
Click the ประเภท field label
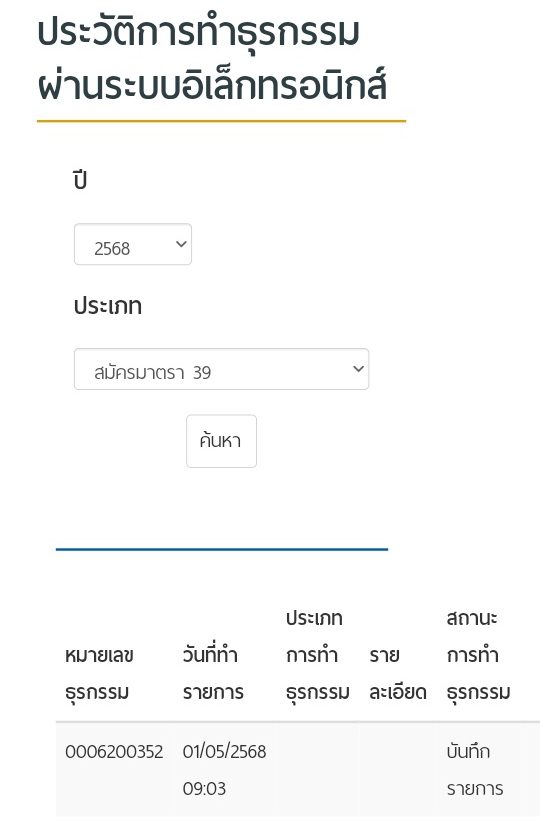pyautogui.click(x=108, y=306)
